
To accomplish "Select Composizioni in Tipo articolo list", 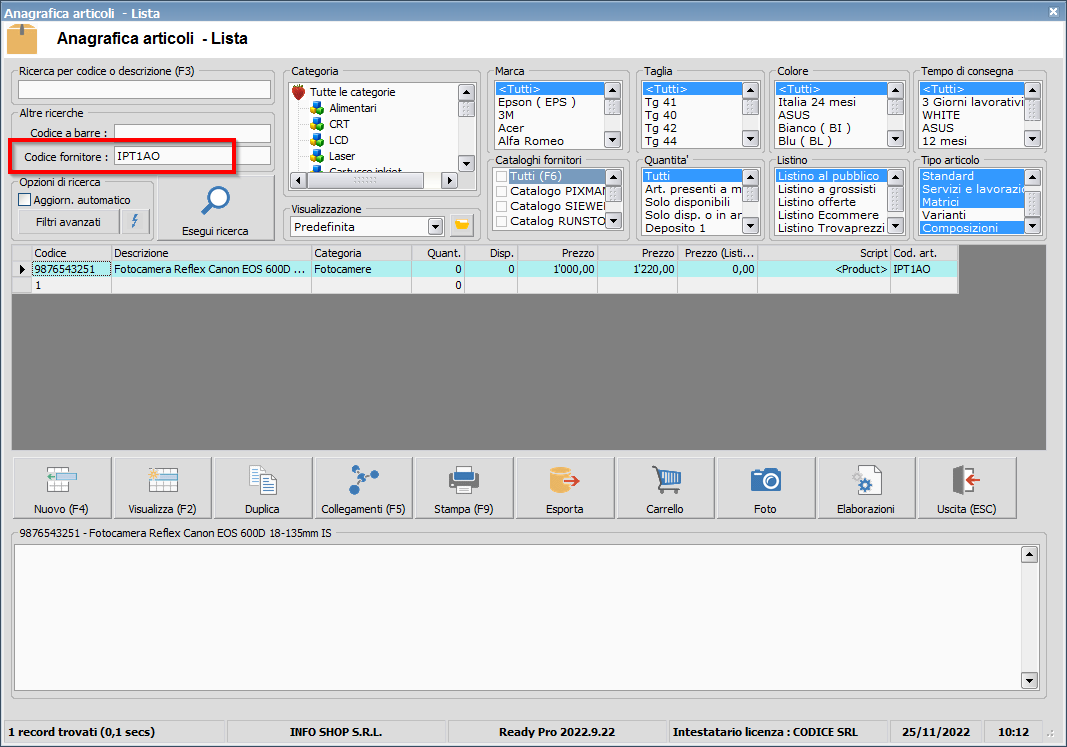I will [972, 228].
